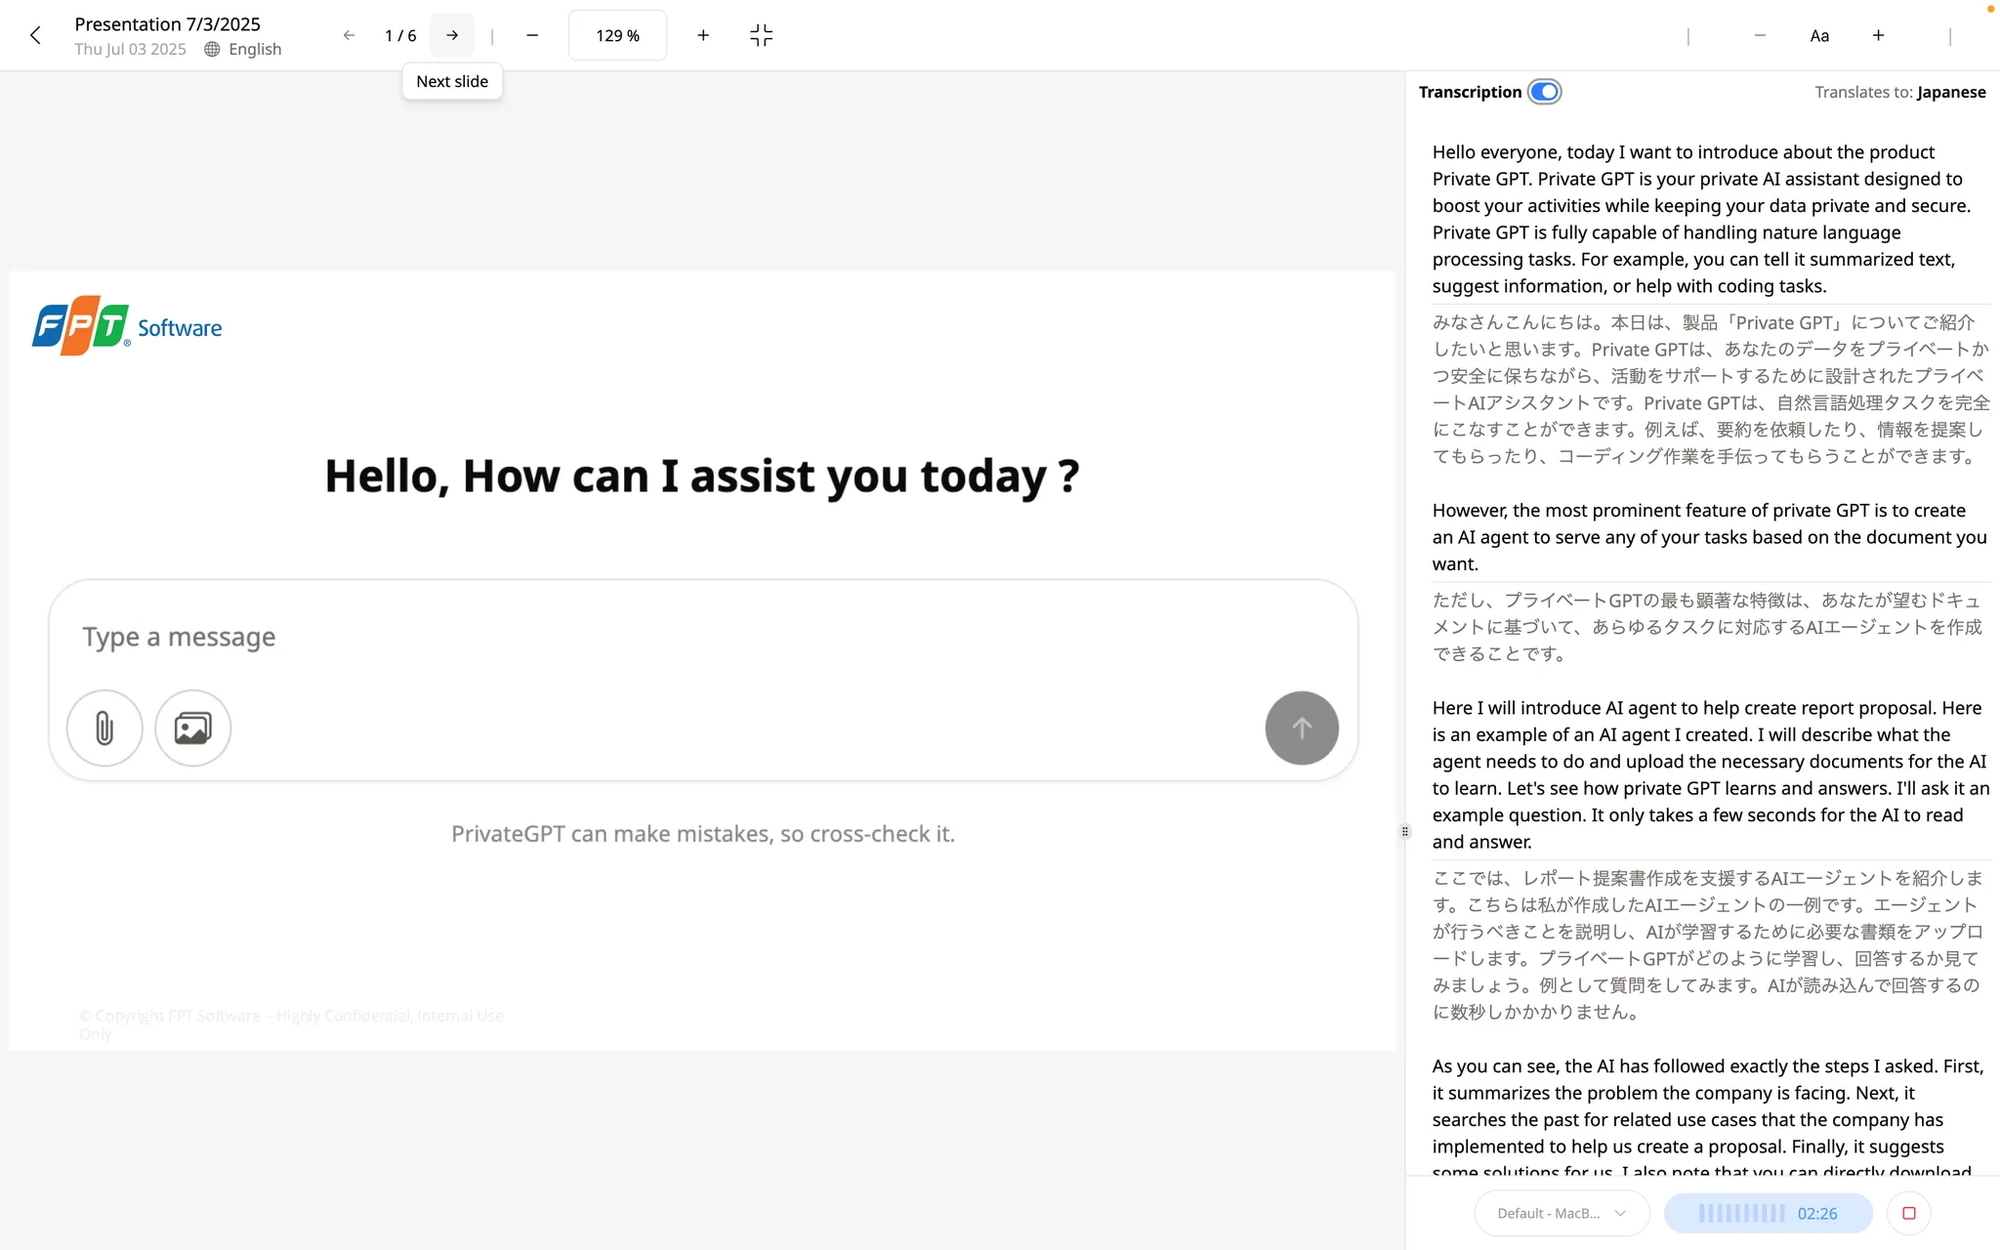
Task: Click the 129 % zoom field
Action: coord(617,36)
